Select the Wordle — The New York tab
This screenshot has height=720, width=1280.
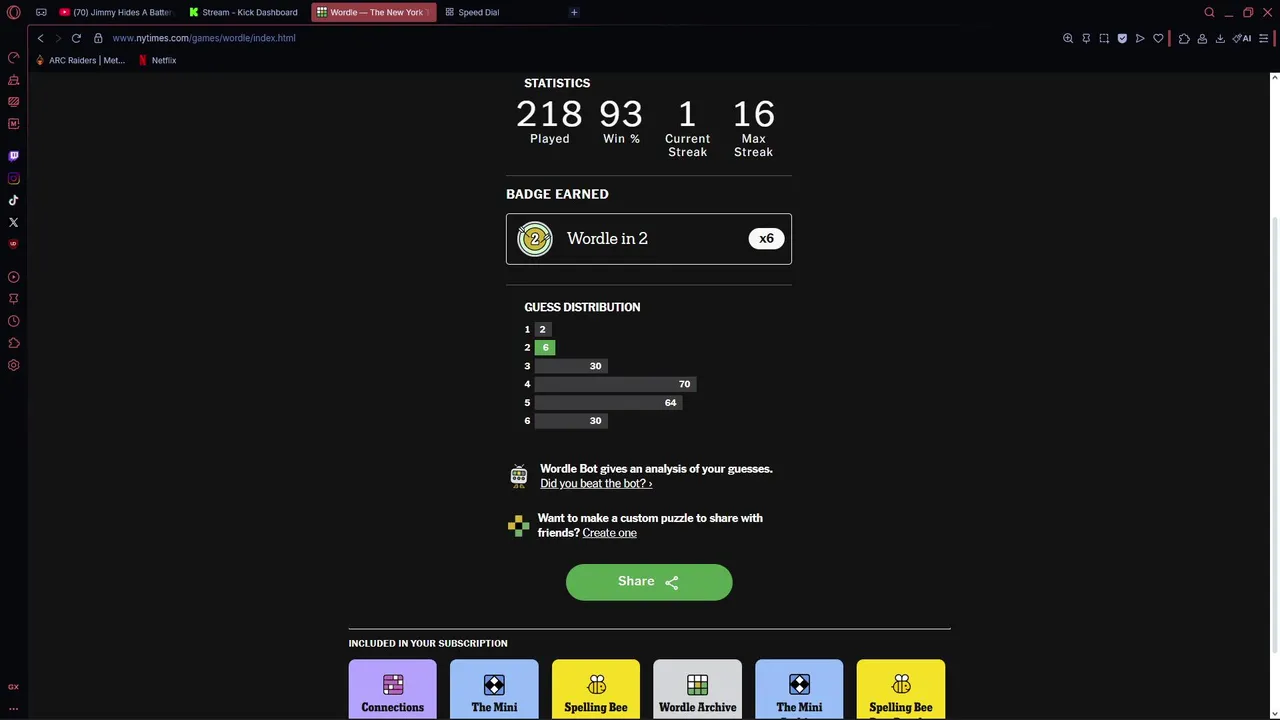(373, 12)
